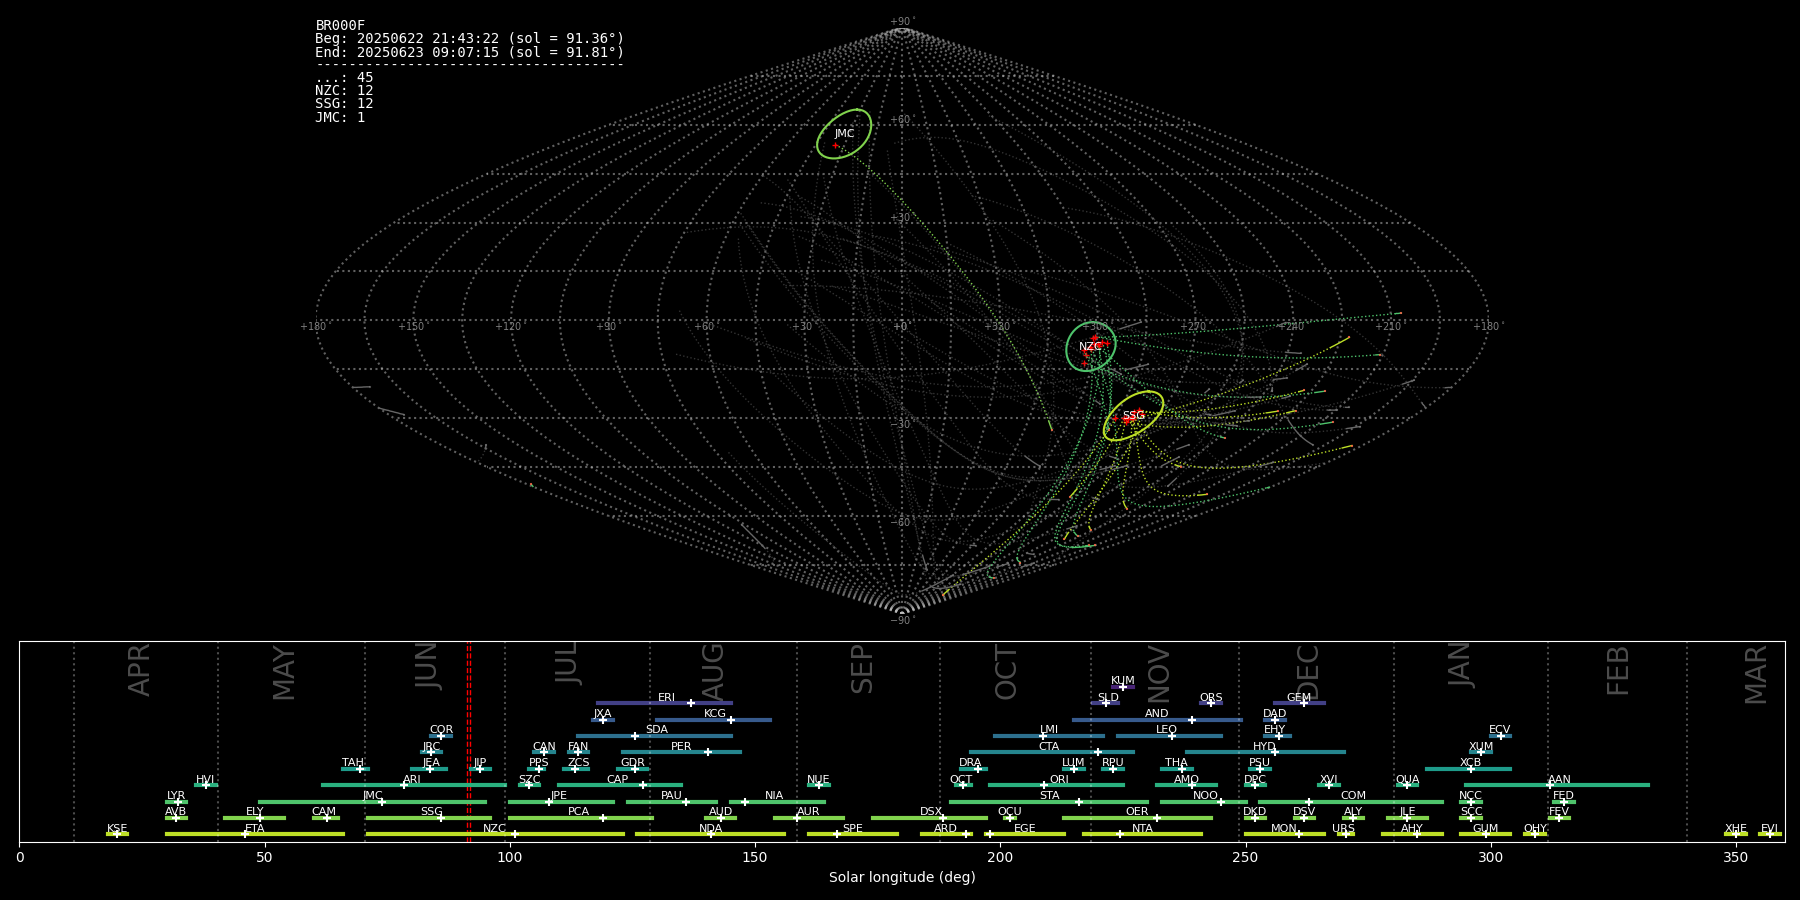Click the JMC label in the timeline
Screen dimensions: 1800x900
[373, 796]
